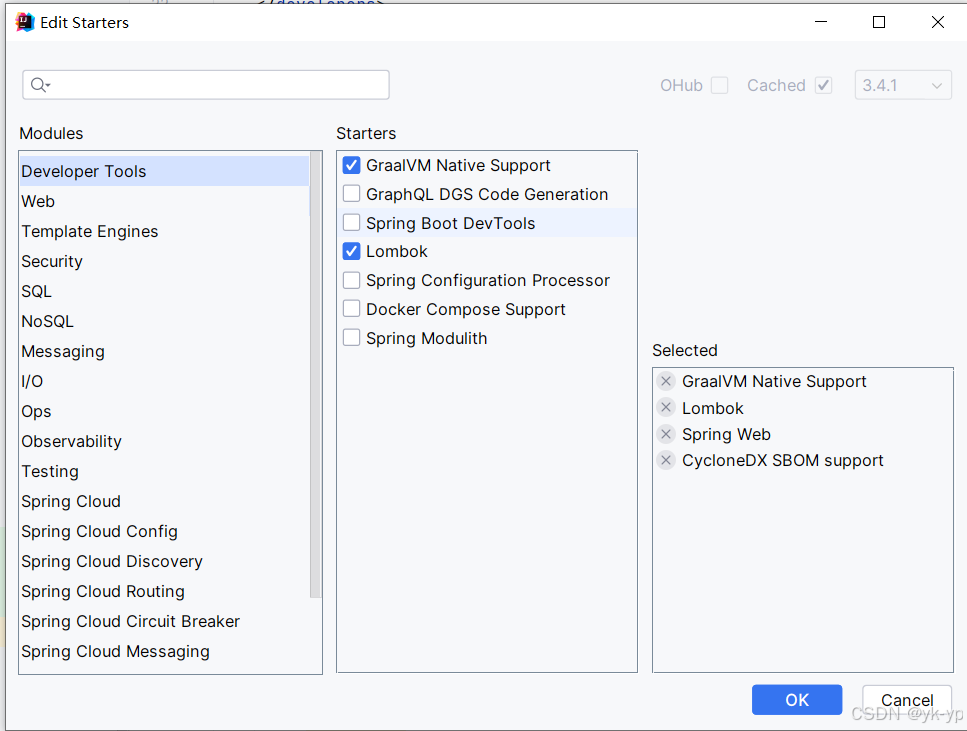This screenshot has height=731, width=967.
Task: Toggle the Cached checkbox
Action: pos(823,85)
